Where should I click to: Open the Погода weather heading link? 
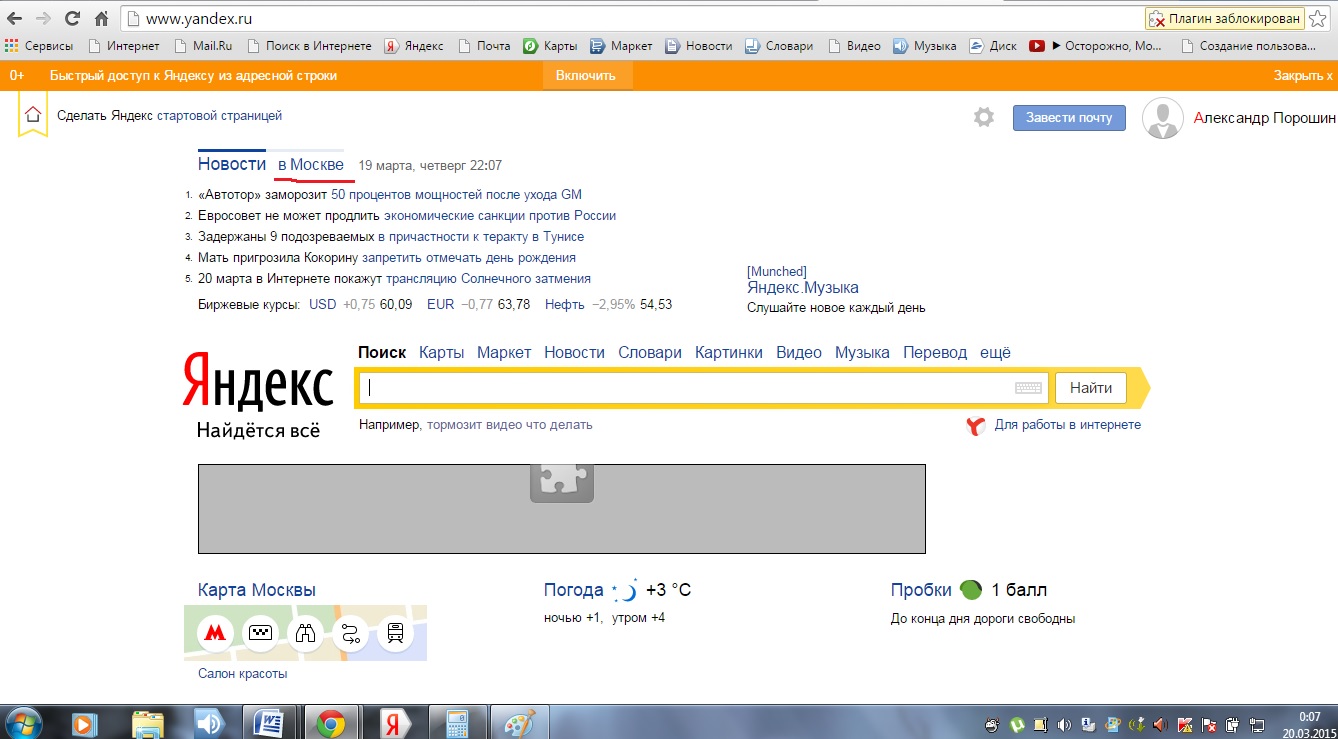[574, 590]
